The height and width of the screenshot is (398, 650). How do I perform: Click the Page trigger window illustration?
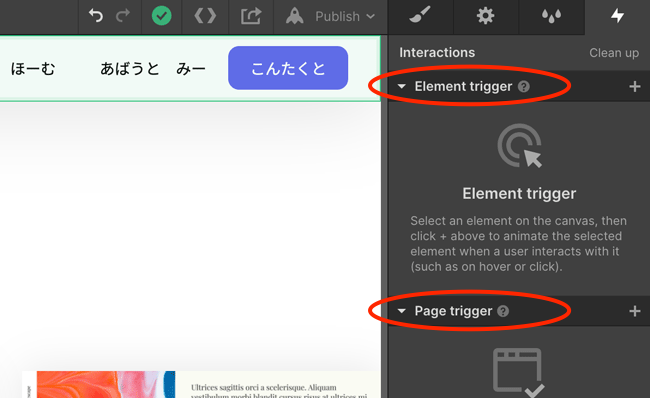pyautogui.click(x=518, y=372)
